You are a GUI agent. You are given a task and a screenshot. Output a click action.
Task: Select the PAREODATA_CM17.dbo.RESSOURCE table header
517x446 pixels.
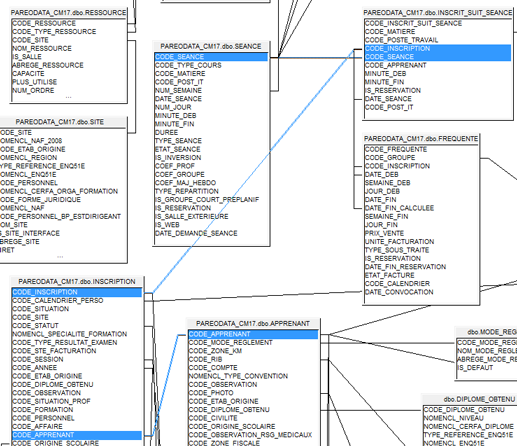click(68, 13)
